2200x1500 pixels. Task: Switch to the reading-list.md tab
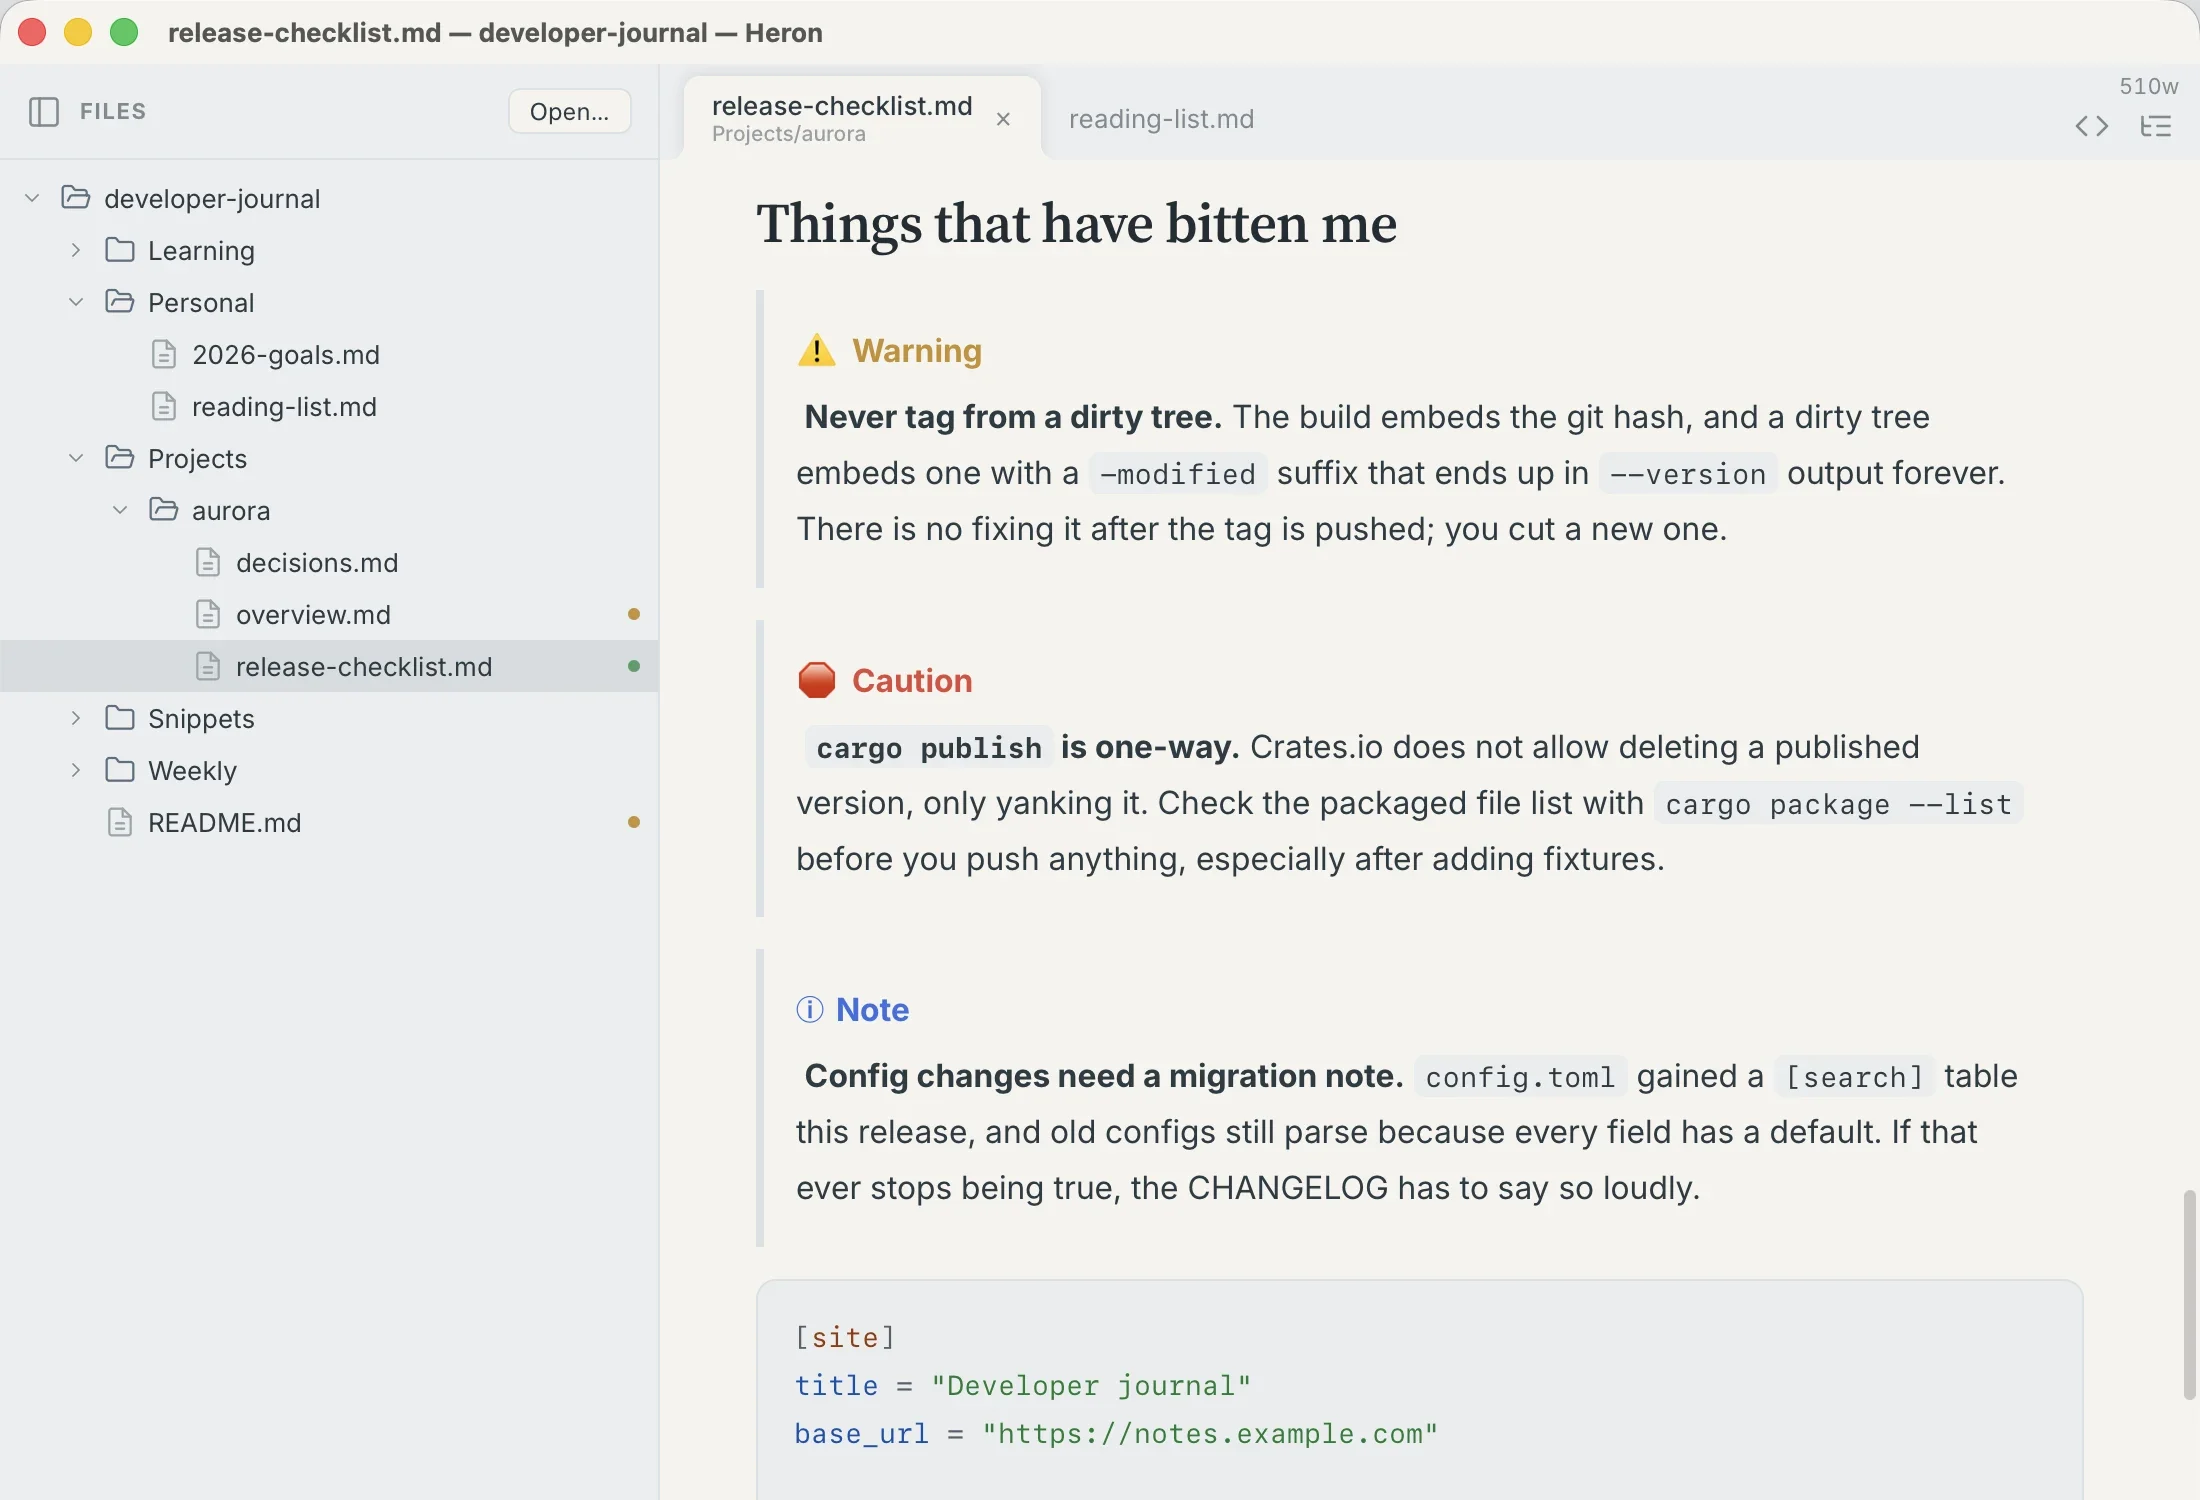pos(1161,119)
